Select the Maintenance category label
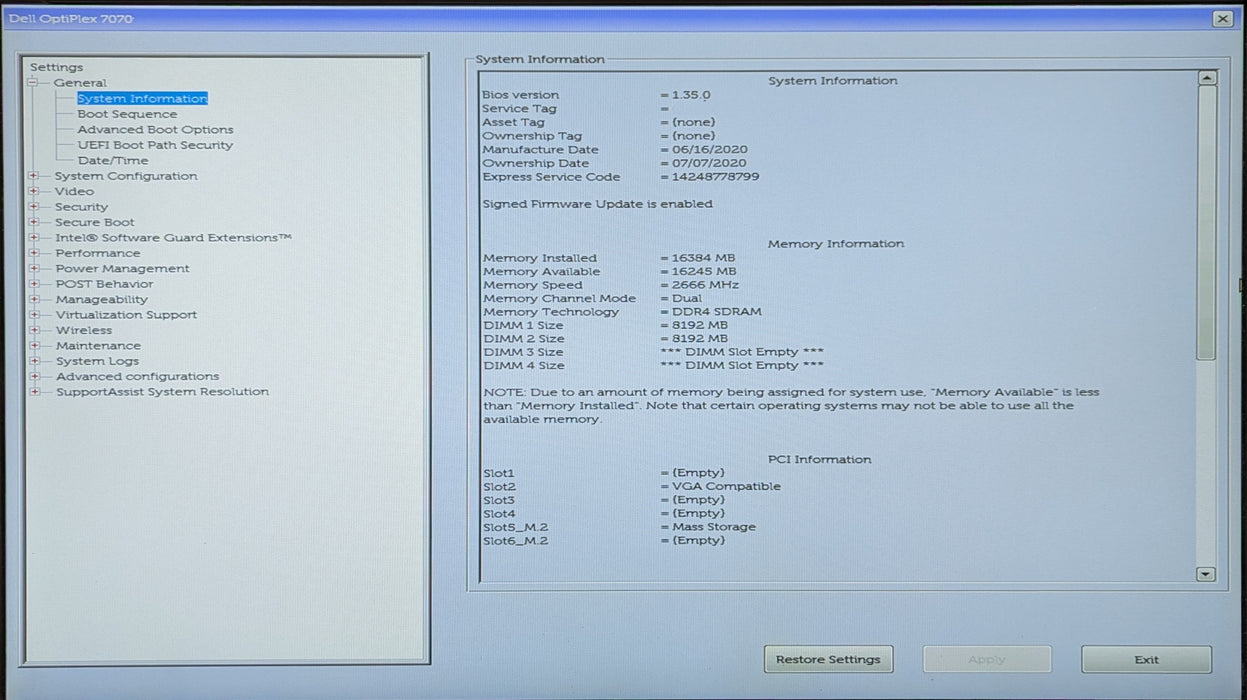This screenshot has width=1247, height=700. click(98, 346)
